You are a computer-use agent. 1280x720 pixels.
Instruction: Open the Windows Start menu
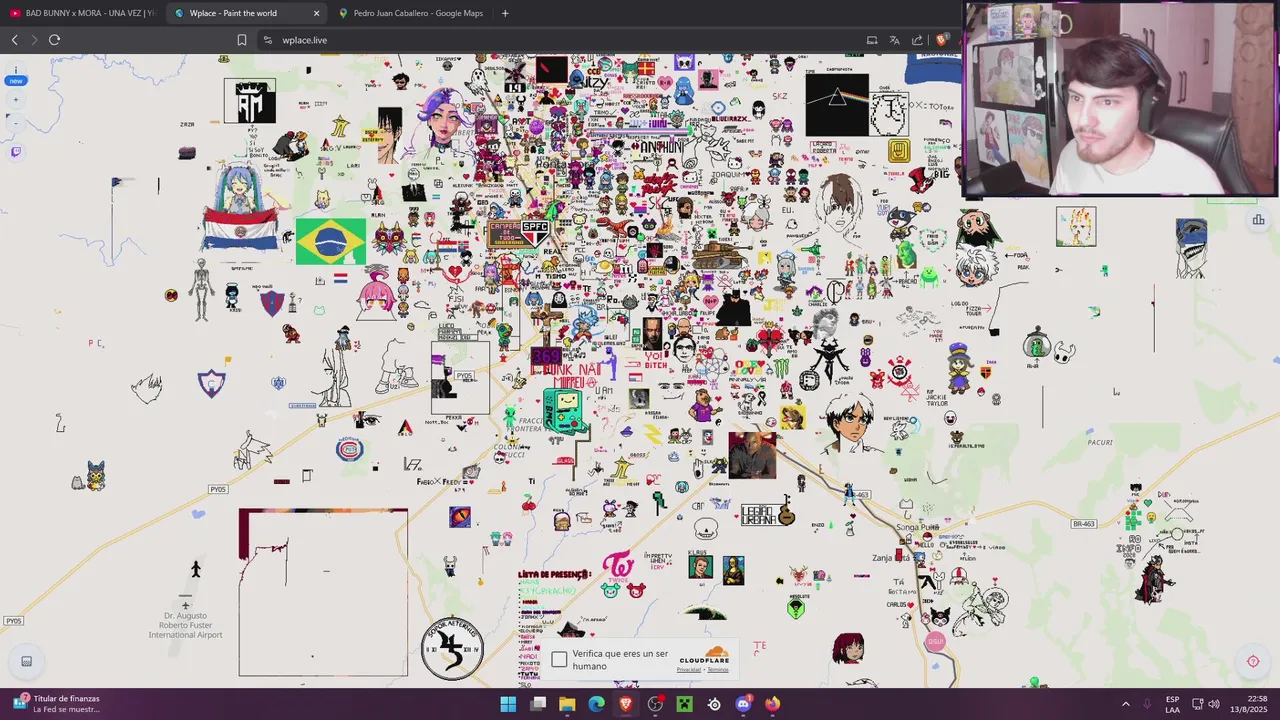pyautogui.click(x=508, y=704)
